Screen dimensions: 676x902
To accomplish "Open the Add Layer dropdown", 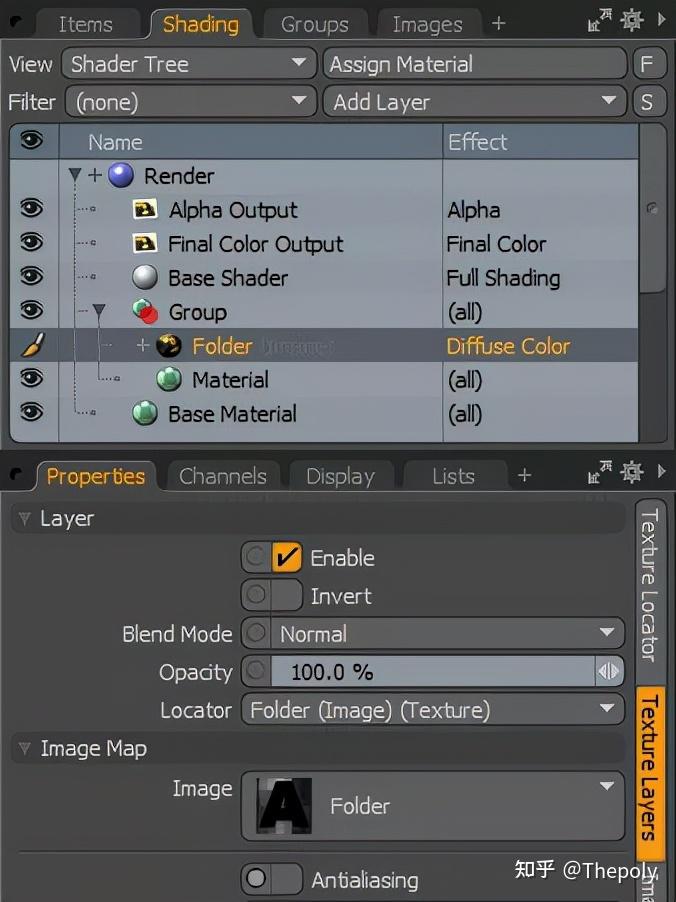I will pos(474,102).
